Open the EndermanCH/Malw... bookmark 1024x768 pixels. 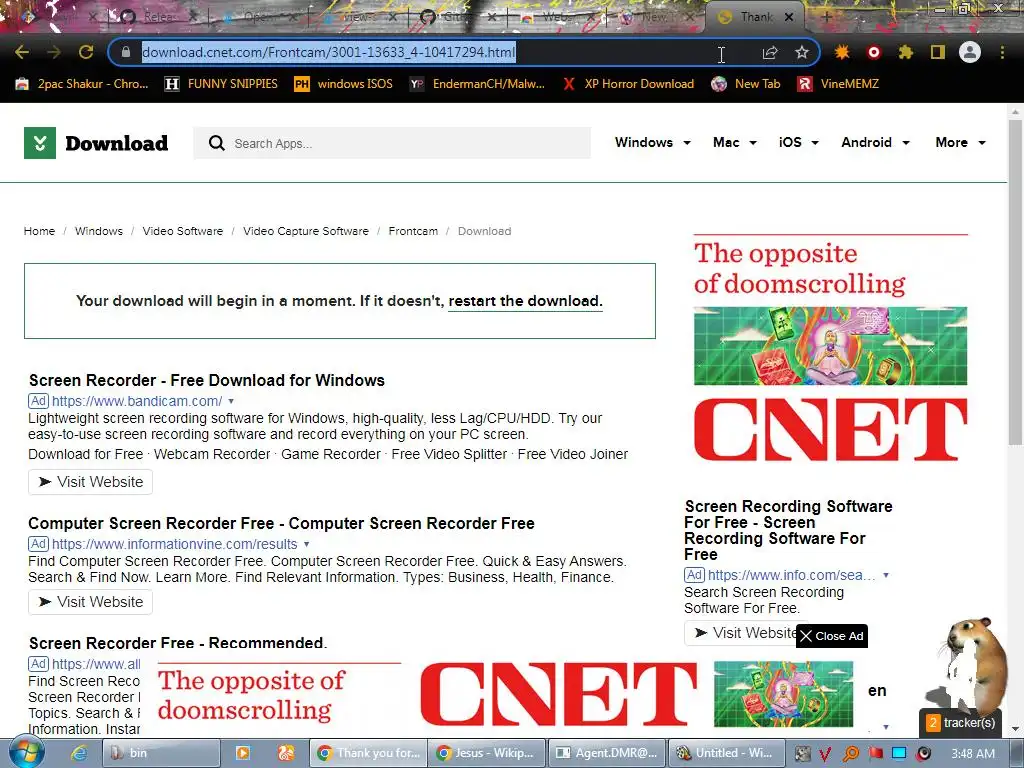[477, 84]
